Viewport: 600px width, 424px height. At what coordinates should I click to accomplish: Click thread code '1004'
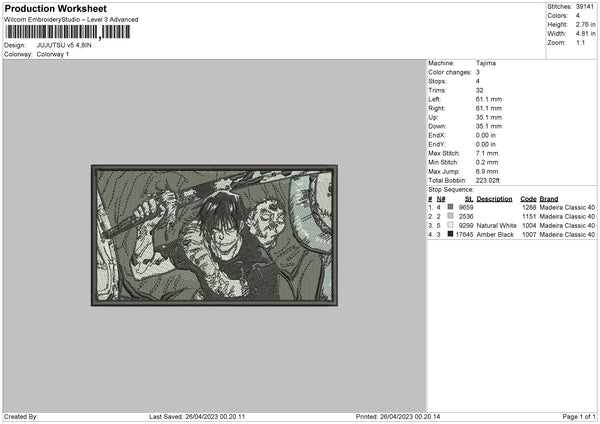[529, 226]
